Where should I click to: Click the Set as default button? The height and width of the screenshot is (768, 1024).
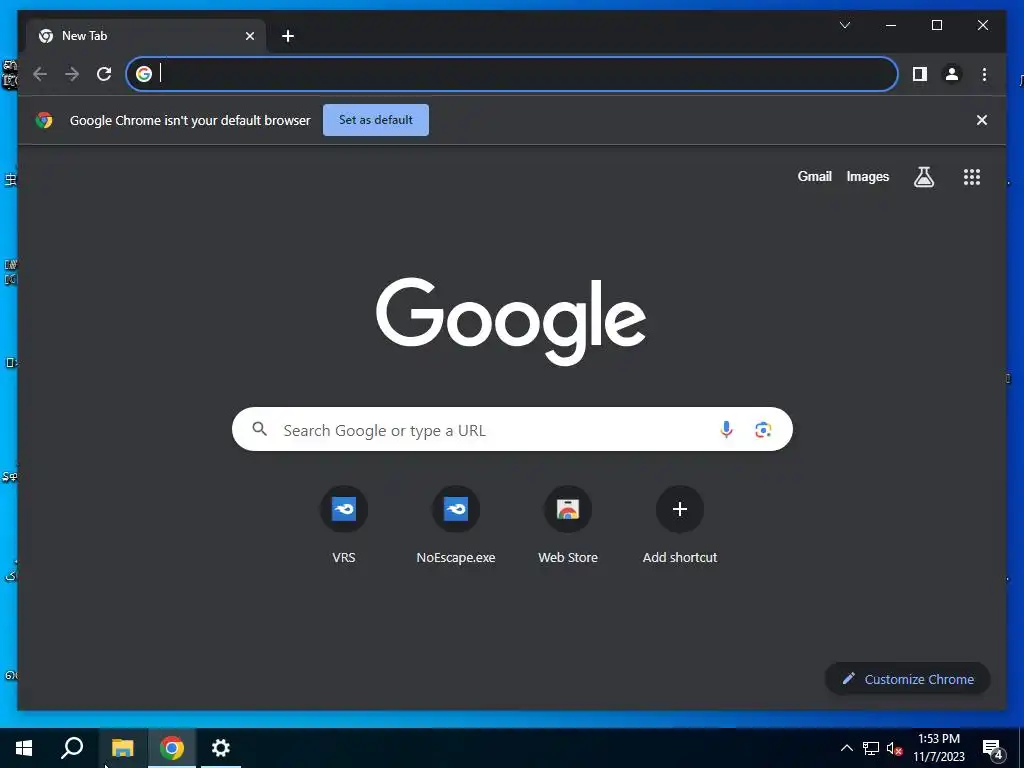(x=376, y=120)
